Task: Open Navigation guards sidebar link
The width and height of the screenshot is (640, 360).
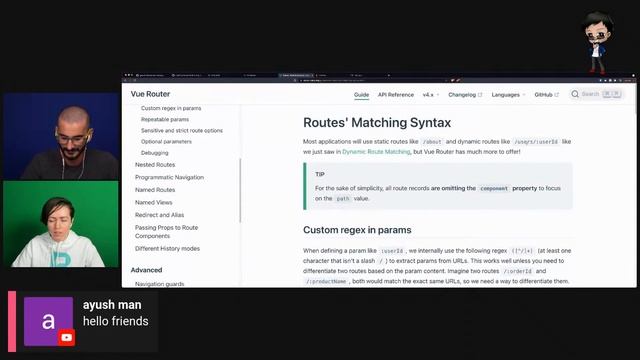Action: tap(160, 284)
